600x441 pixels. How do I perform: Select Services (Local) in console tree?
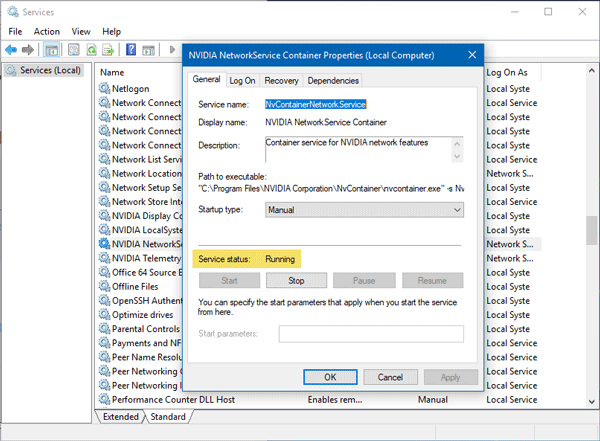tap(44, 70)
